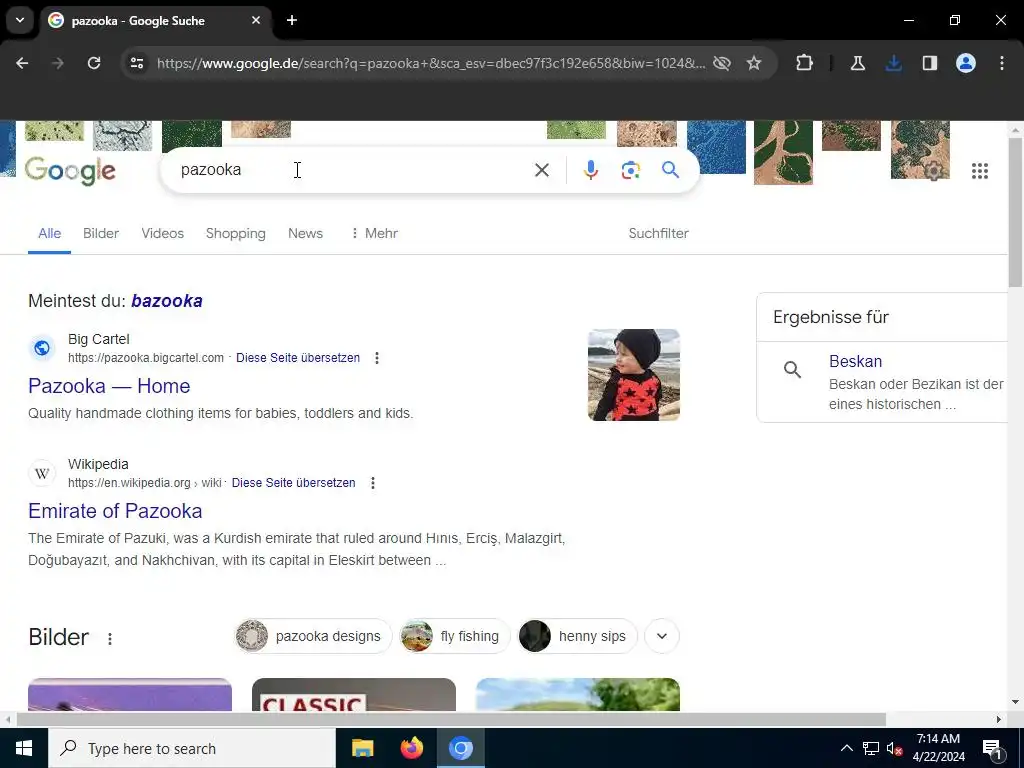1024x768 pixels.
Task: Switch to the Shopping tab
Action: [x=236, y=233]
